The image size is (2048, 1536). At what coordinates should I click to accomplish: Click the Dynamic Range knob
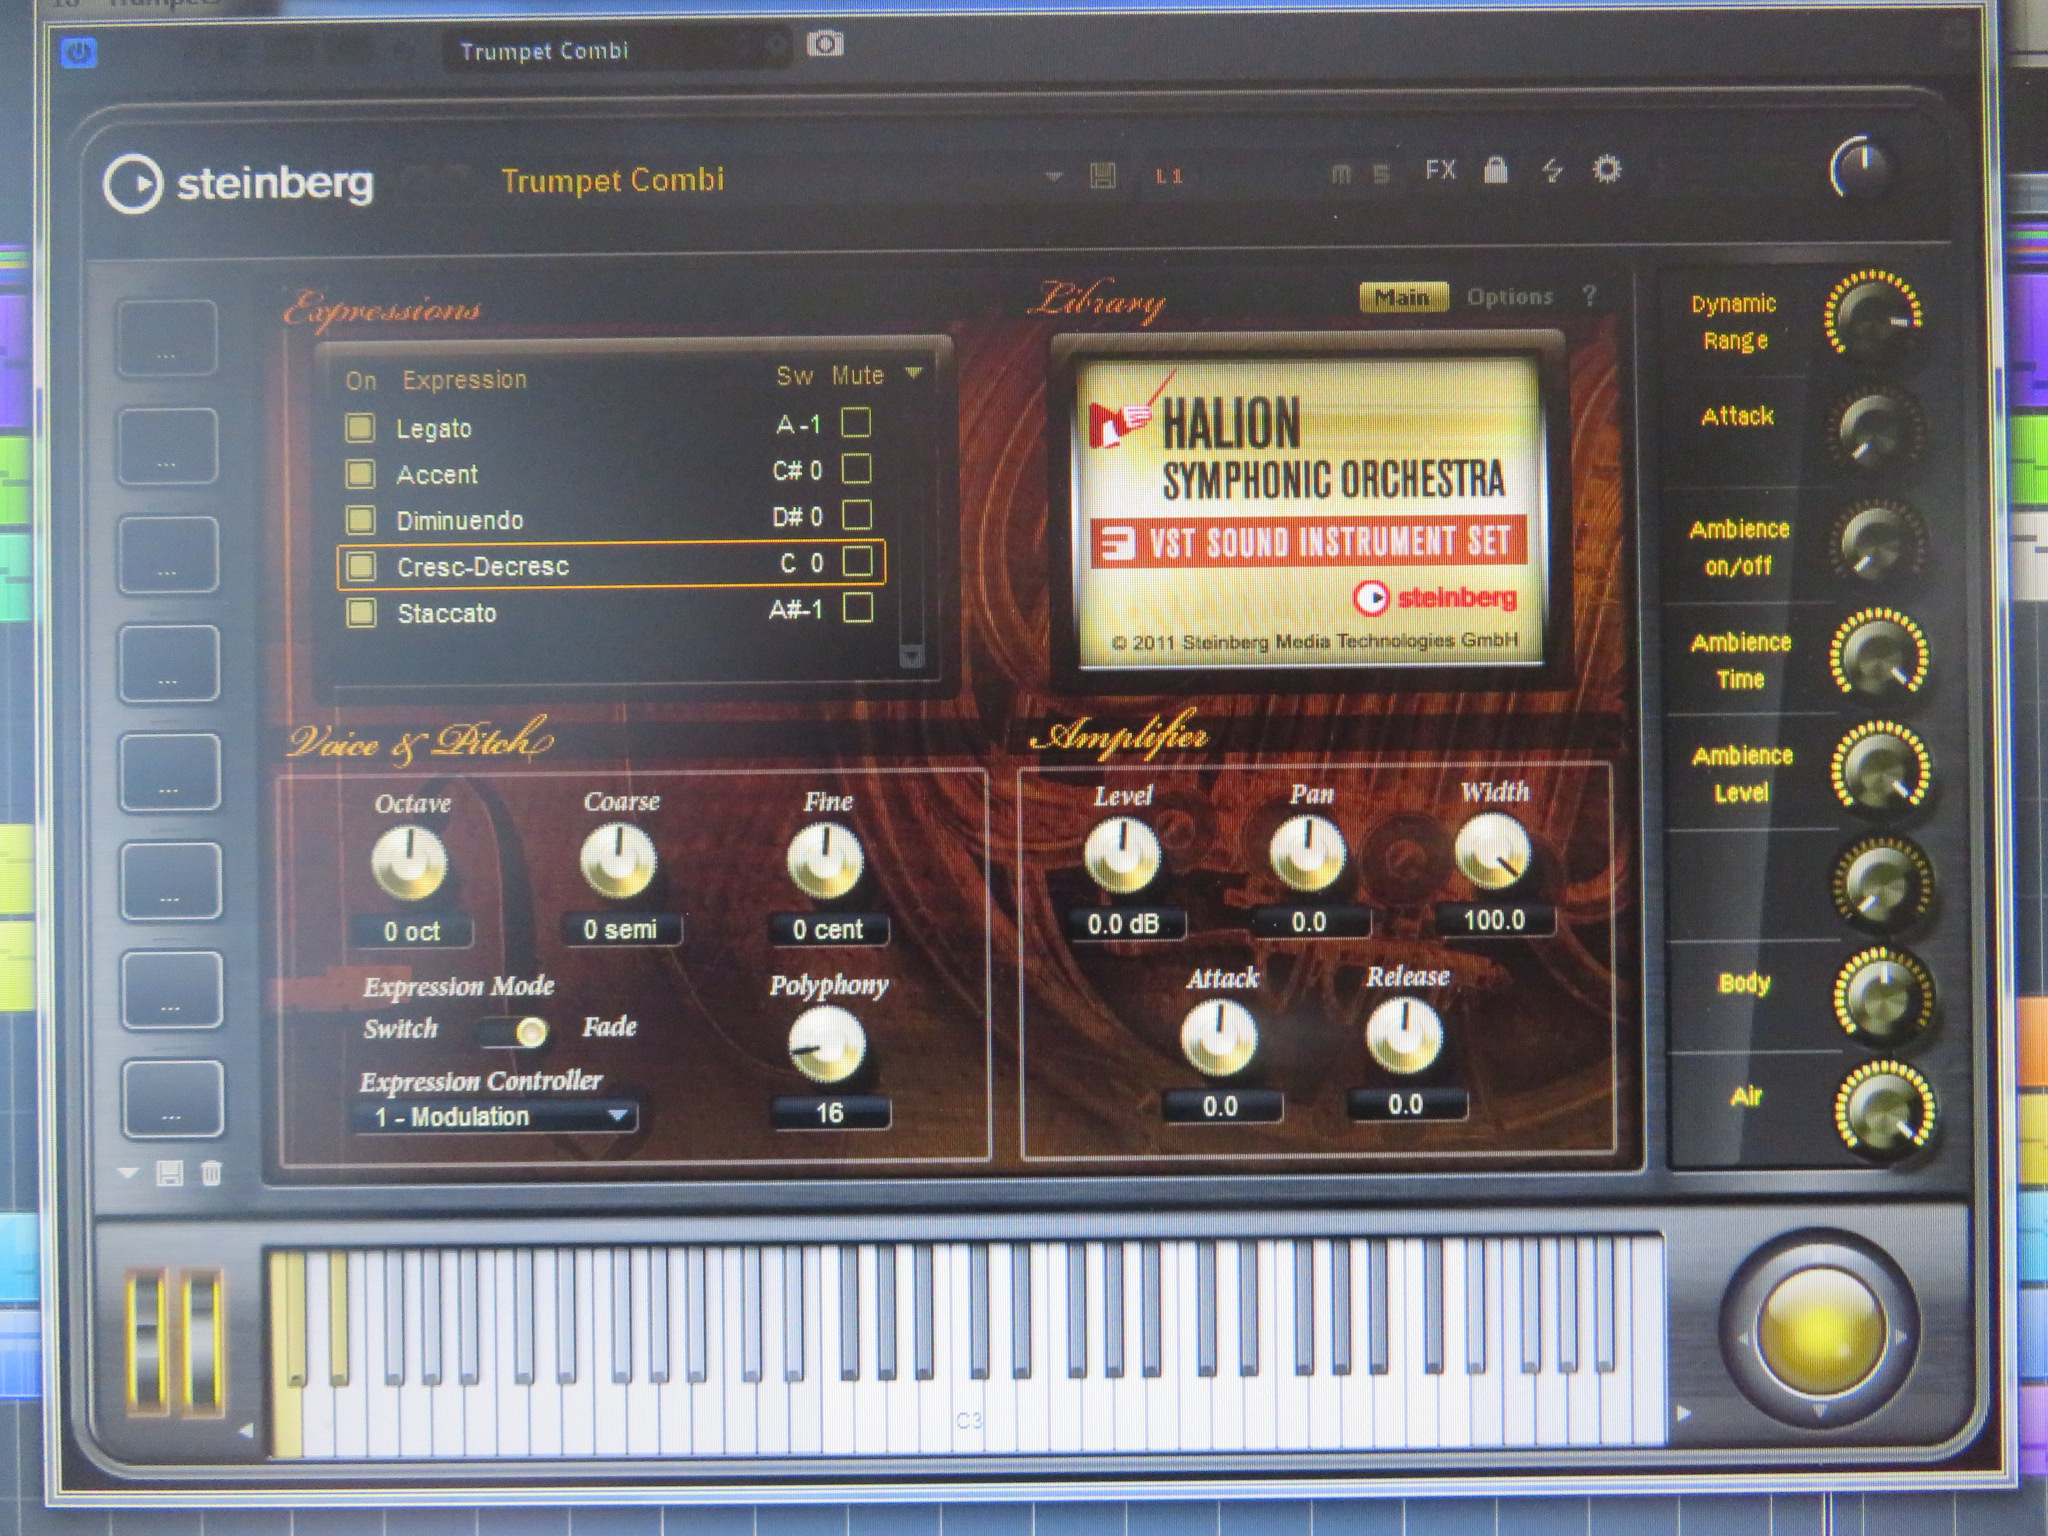pos(1874,315)
